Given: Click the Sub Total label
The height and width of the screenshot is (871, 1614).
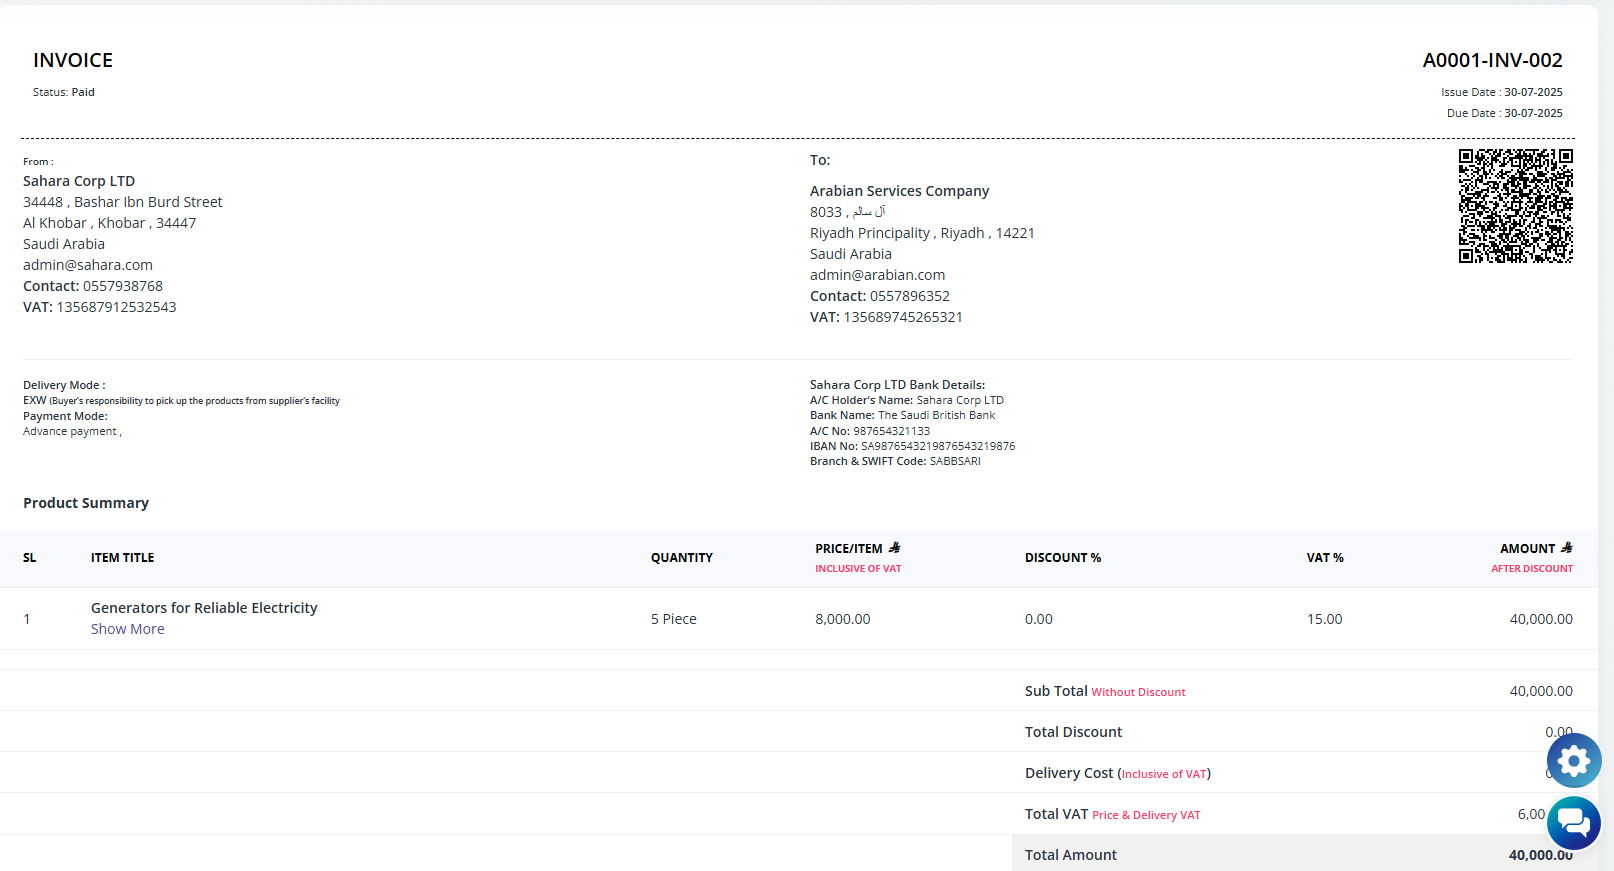Looking at the screenshot, I should (x=1056, y=691).
